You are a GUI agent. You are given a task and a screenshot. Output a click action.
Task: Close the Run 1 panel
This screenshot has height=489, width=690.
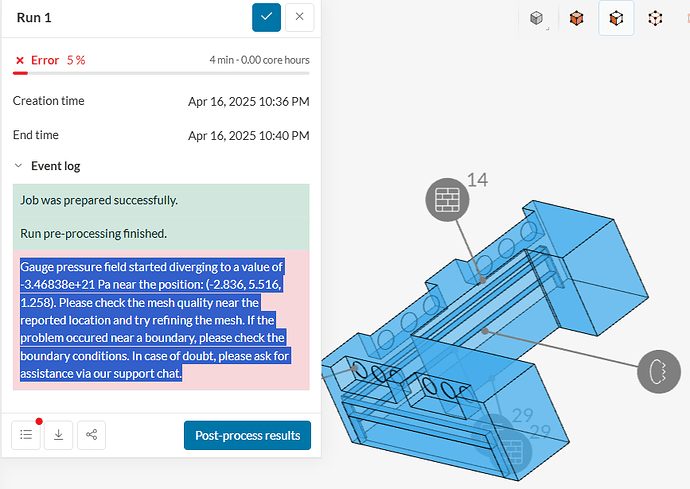(x=300, y=17)
